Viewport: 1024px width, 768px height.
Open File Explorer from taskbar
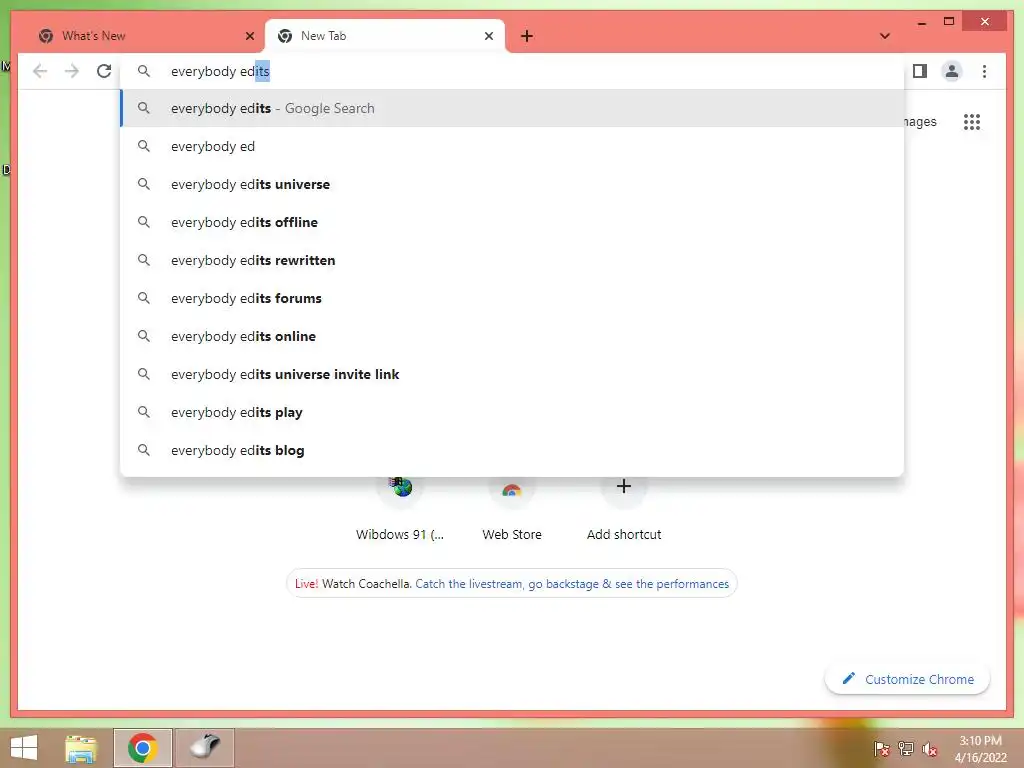click(x=81, y=748)
